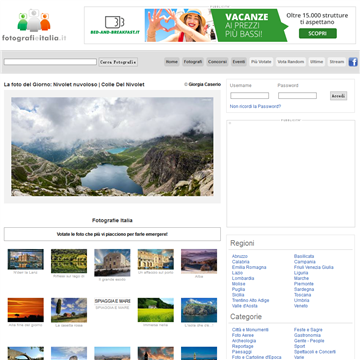Screen dimensions: 360x360
Task: Open the Stream menu item
Action: 337,62
